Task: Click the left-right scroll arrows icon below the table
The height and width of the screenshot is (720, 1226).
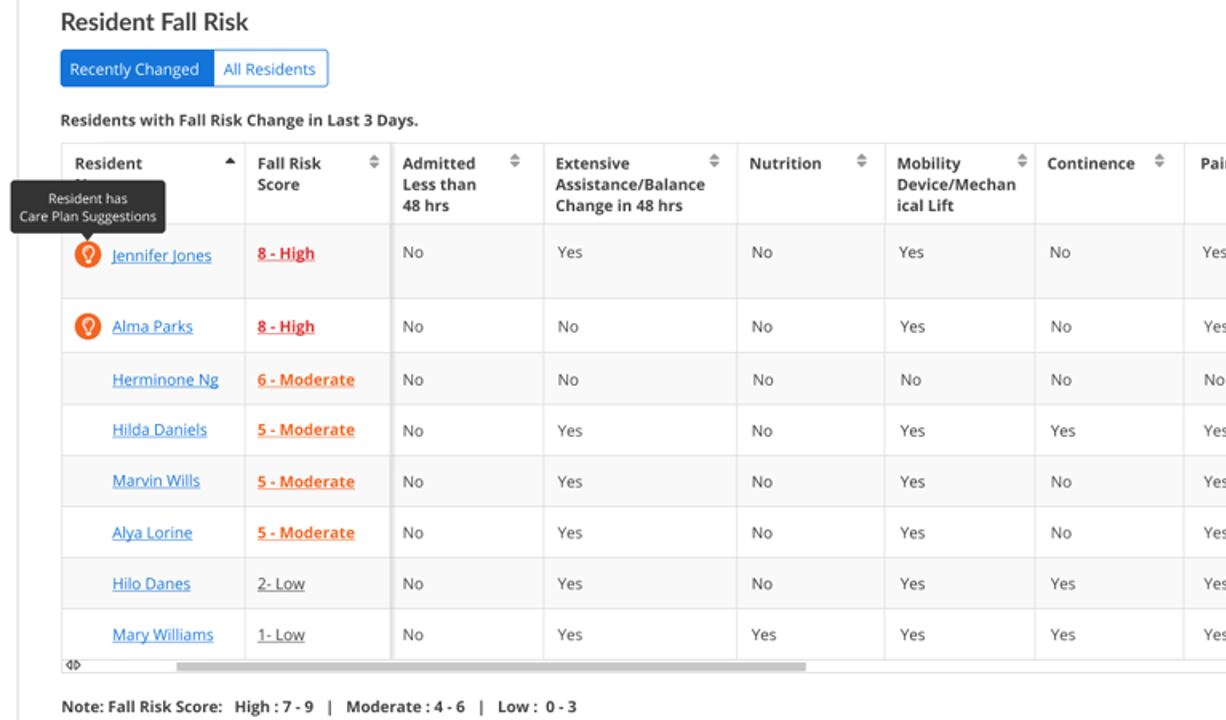Action: 72,665
